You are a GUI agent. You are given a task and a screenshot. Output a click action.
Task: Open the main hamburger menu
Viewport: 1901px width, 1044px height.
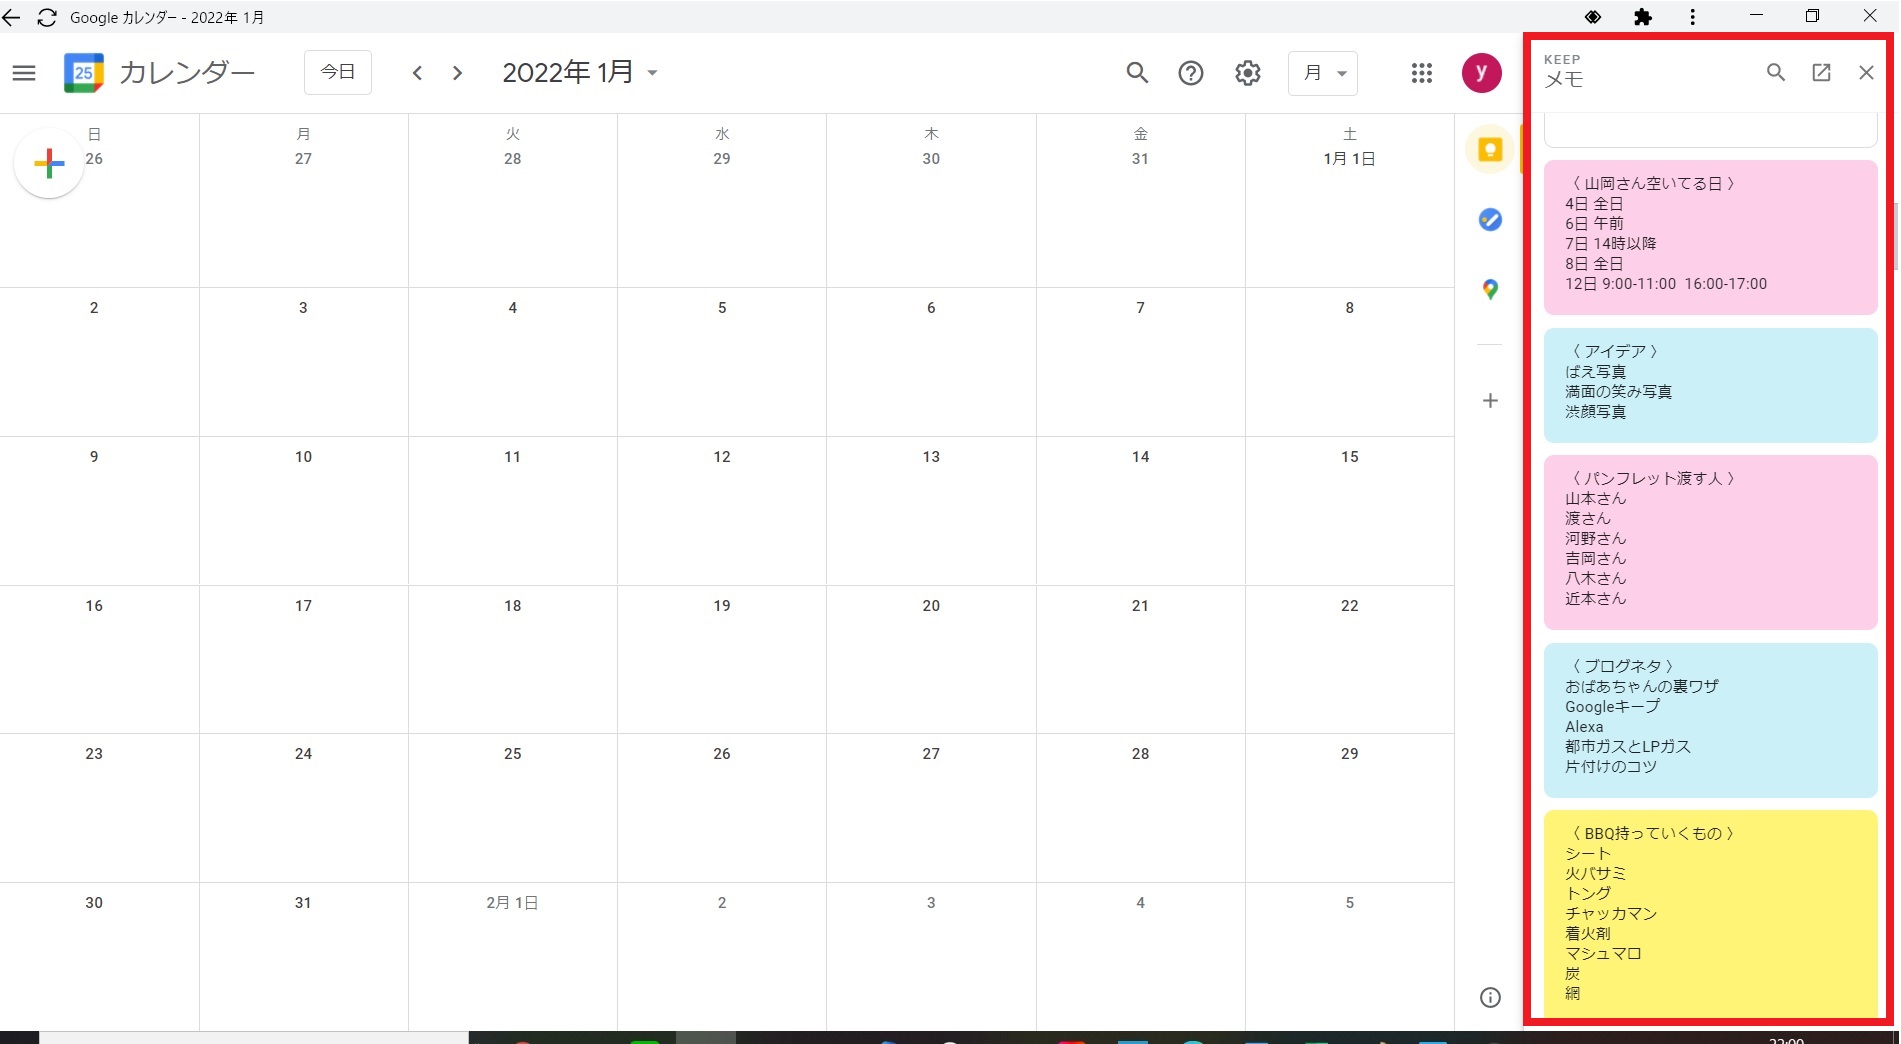click(x=24, y=73)
